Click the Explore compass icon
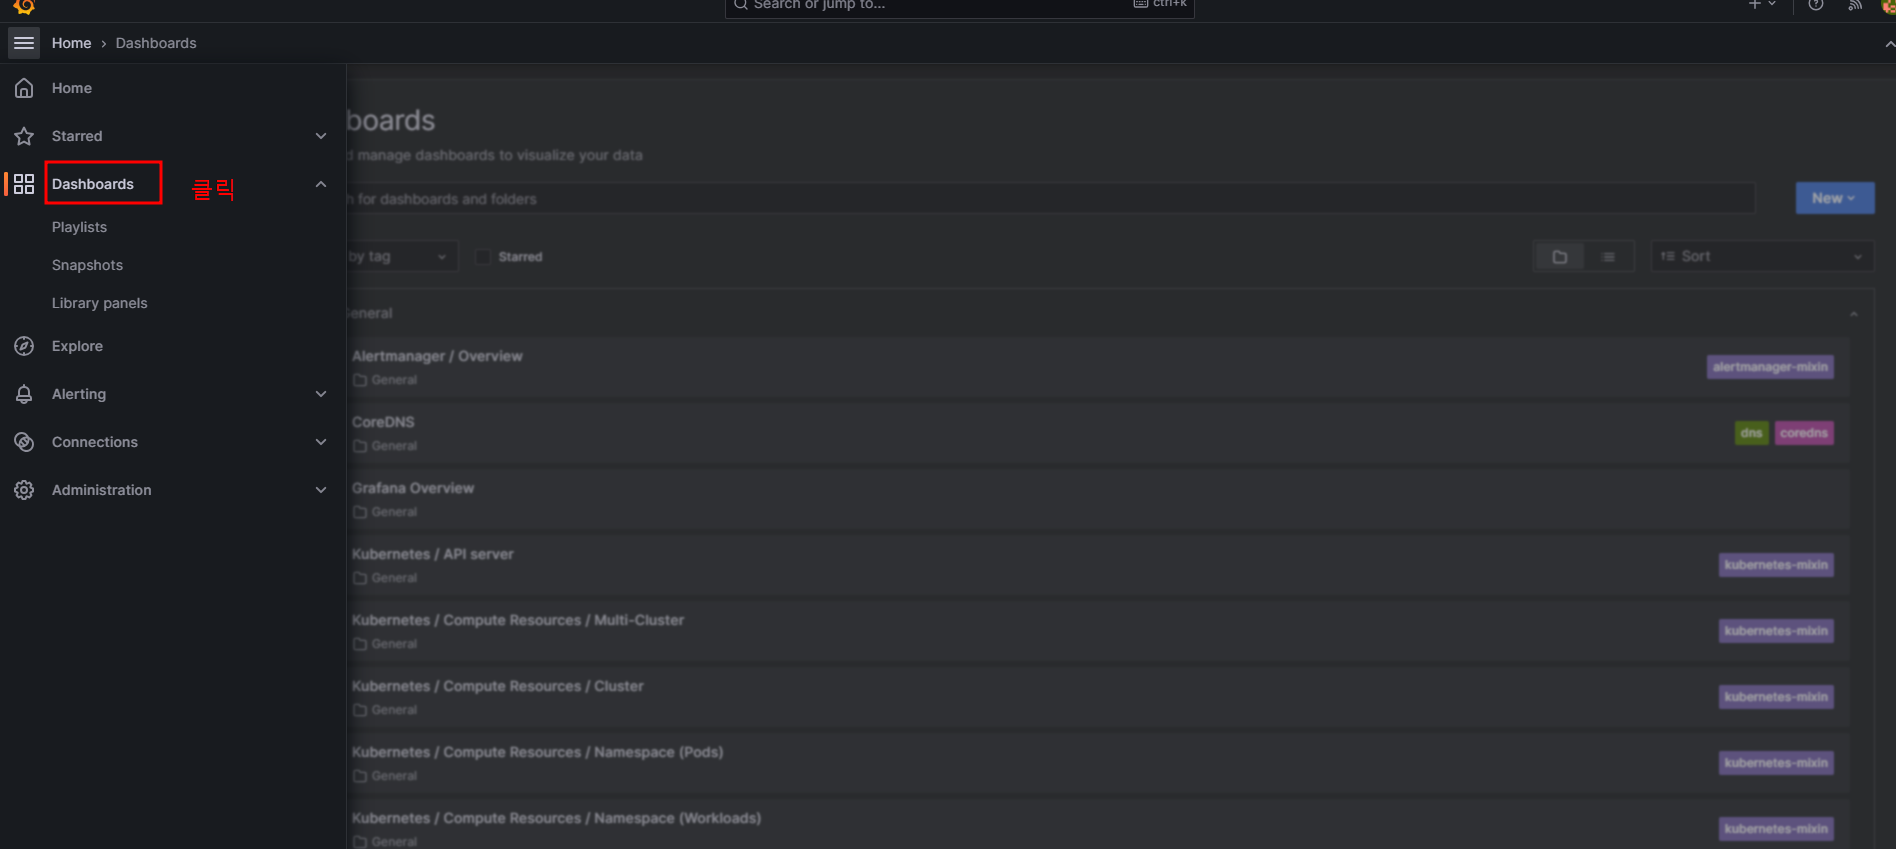 click(24, 346)
